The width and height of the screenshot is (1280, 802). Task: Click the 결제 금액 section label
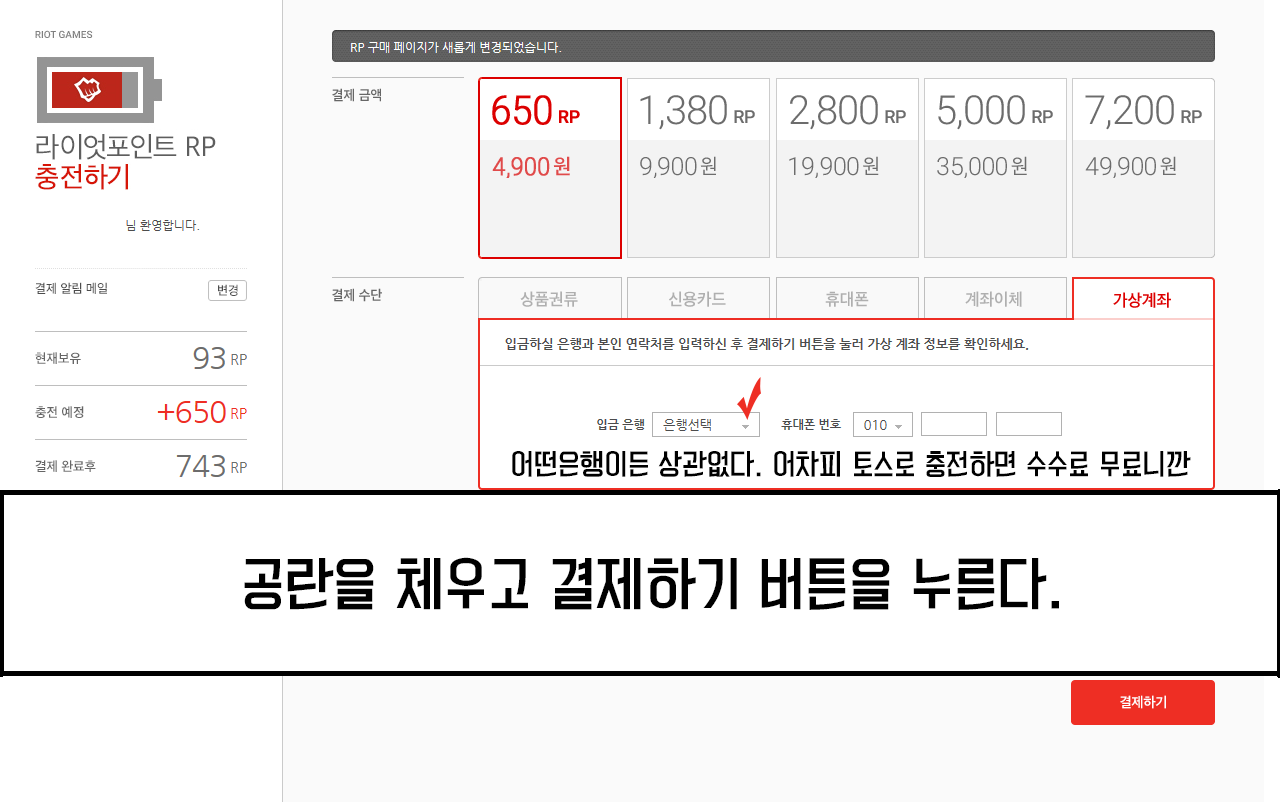357,96
